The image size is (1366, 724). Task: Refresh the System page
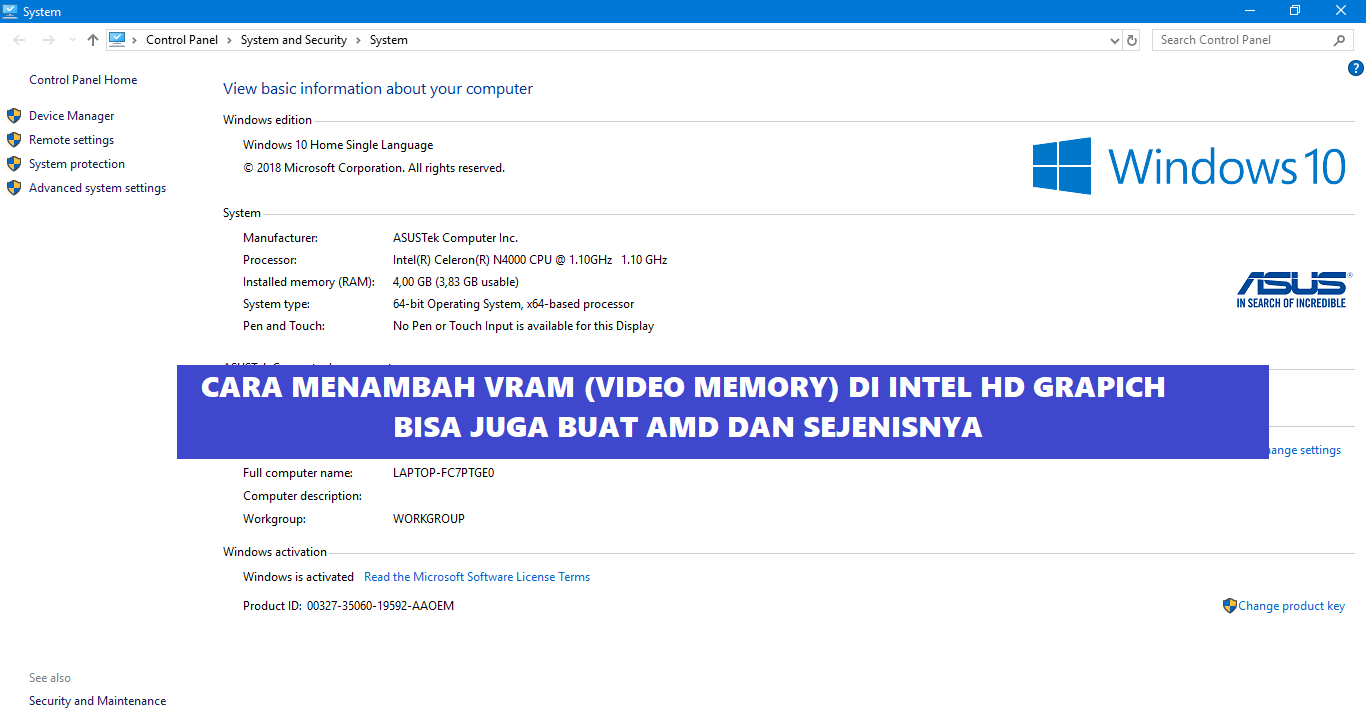[1132, 40]
